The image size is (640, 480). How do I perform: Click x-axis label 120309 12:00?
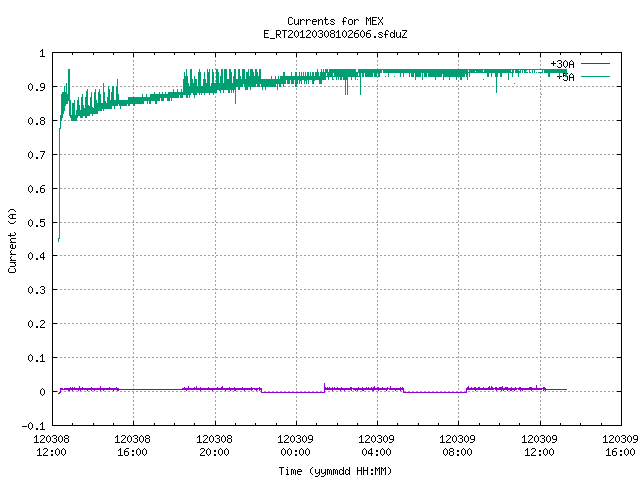[x=539, y=446]
